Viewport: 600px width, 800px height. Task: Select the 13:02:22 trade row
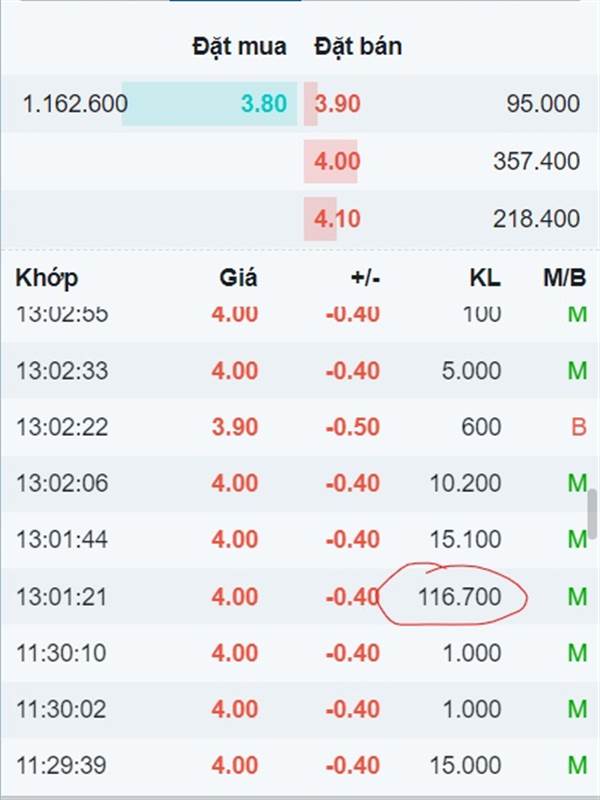click(x=300, y=427)
